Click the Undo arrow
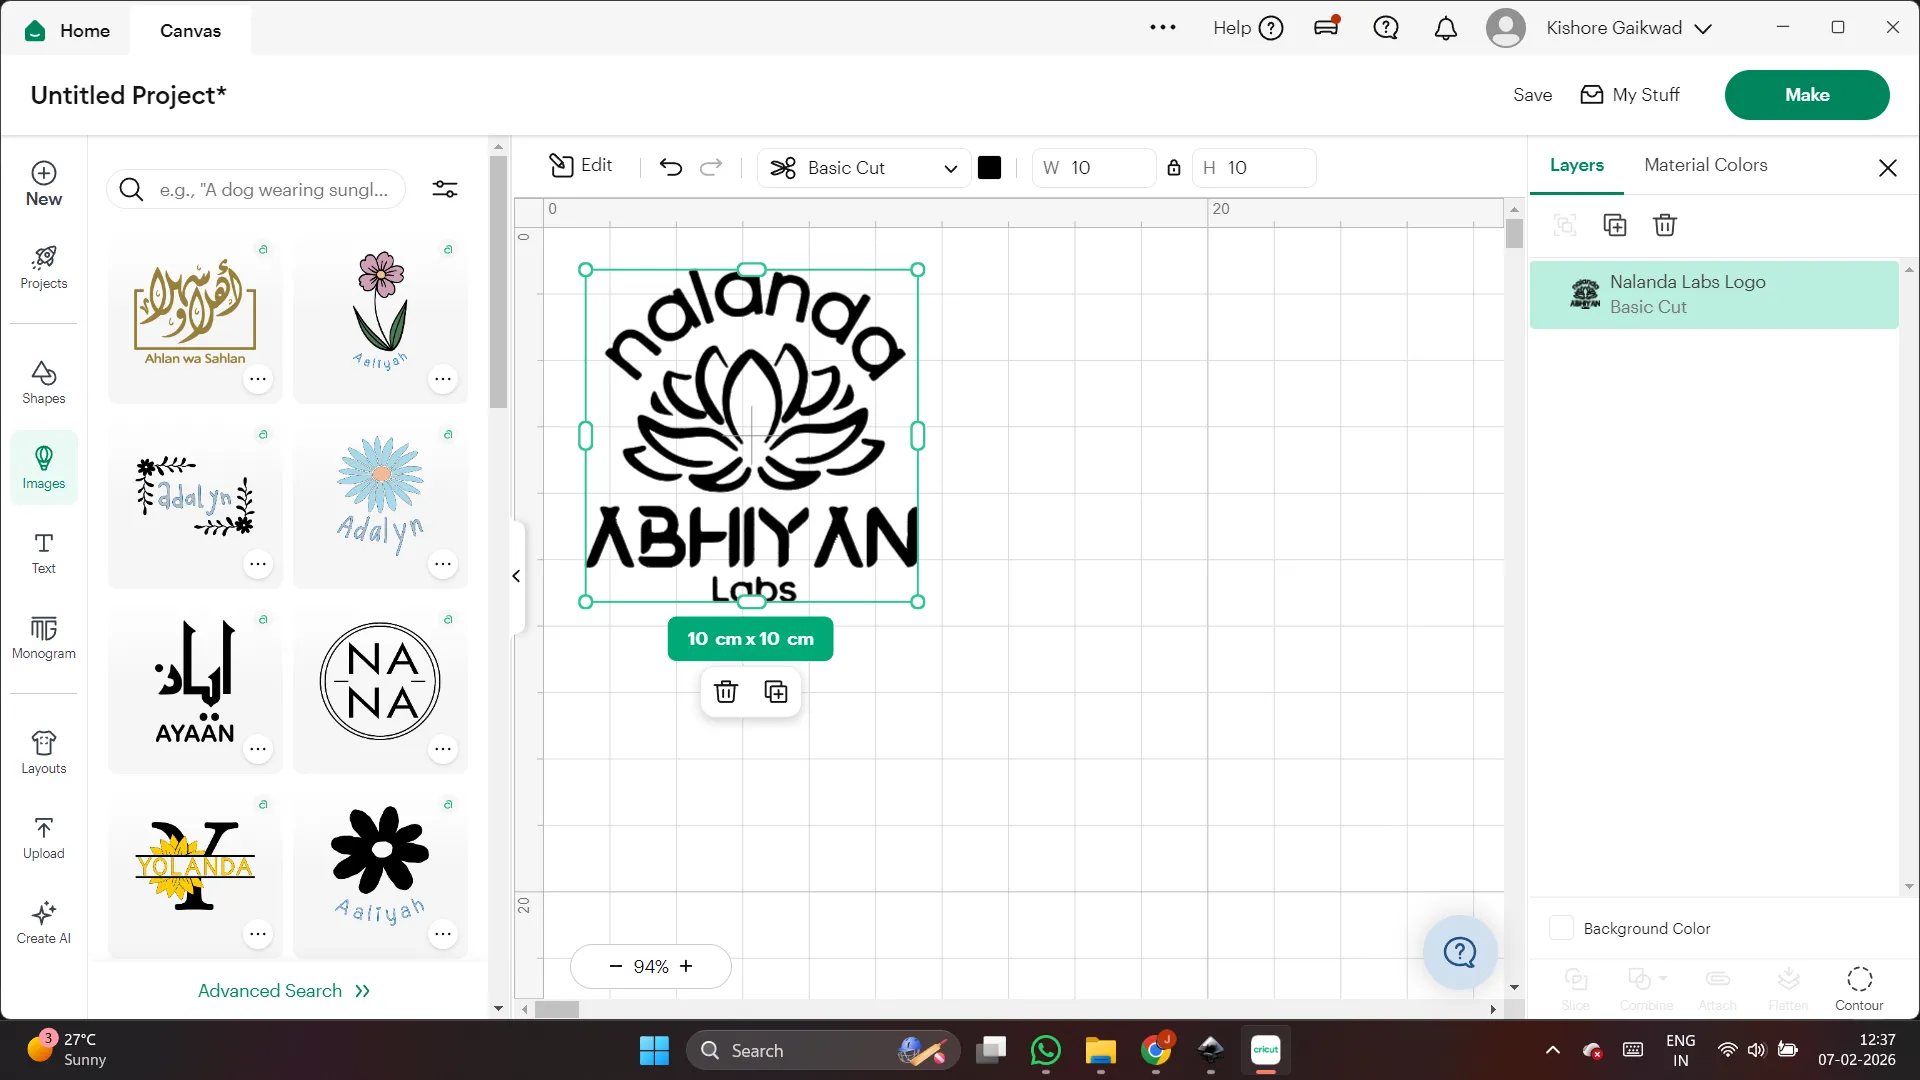 pyautogui.click(x=670, y=167)
